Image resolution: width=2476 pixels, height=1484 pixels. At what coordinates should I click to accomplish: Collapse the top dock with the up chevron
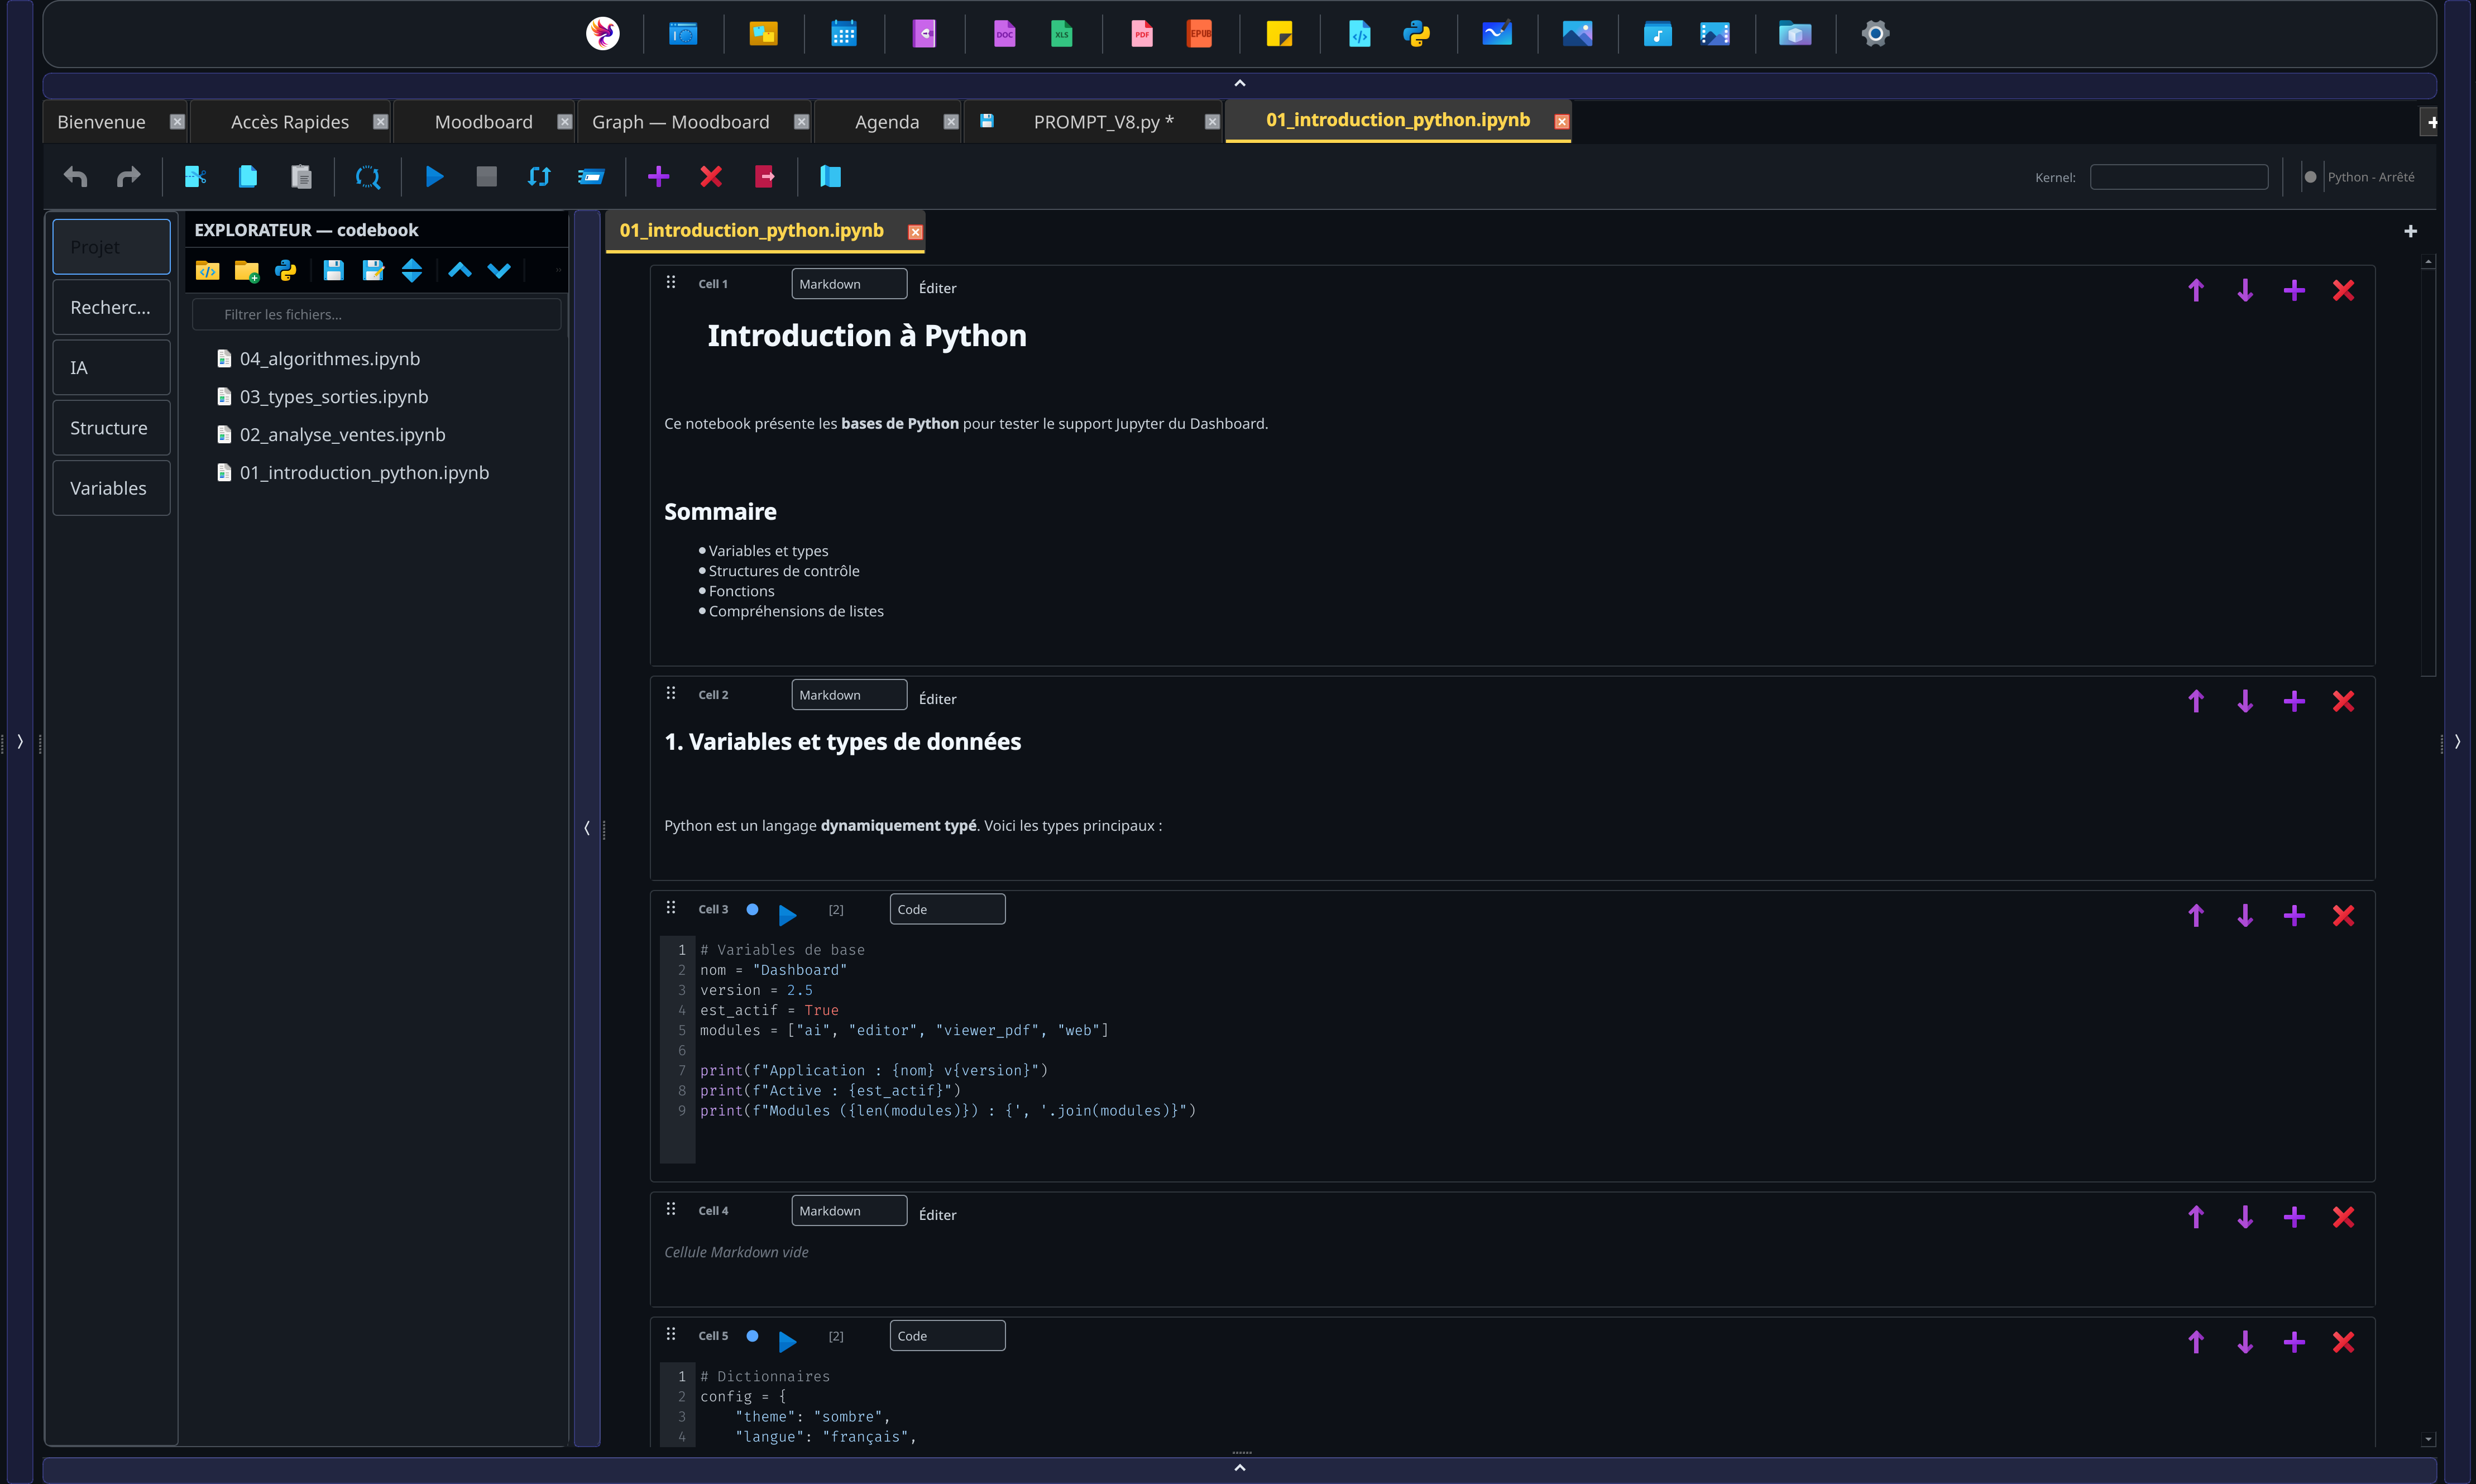pyautogui.click(x=1239, y=83)
